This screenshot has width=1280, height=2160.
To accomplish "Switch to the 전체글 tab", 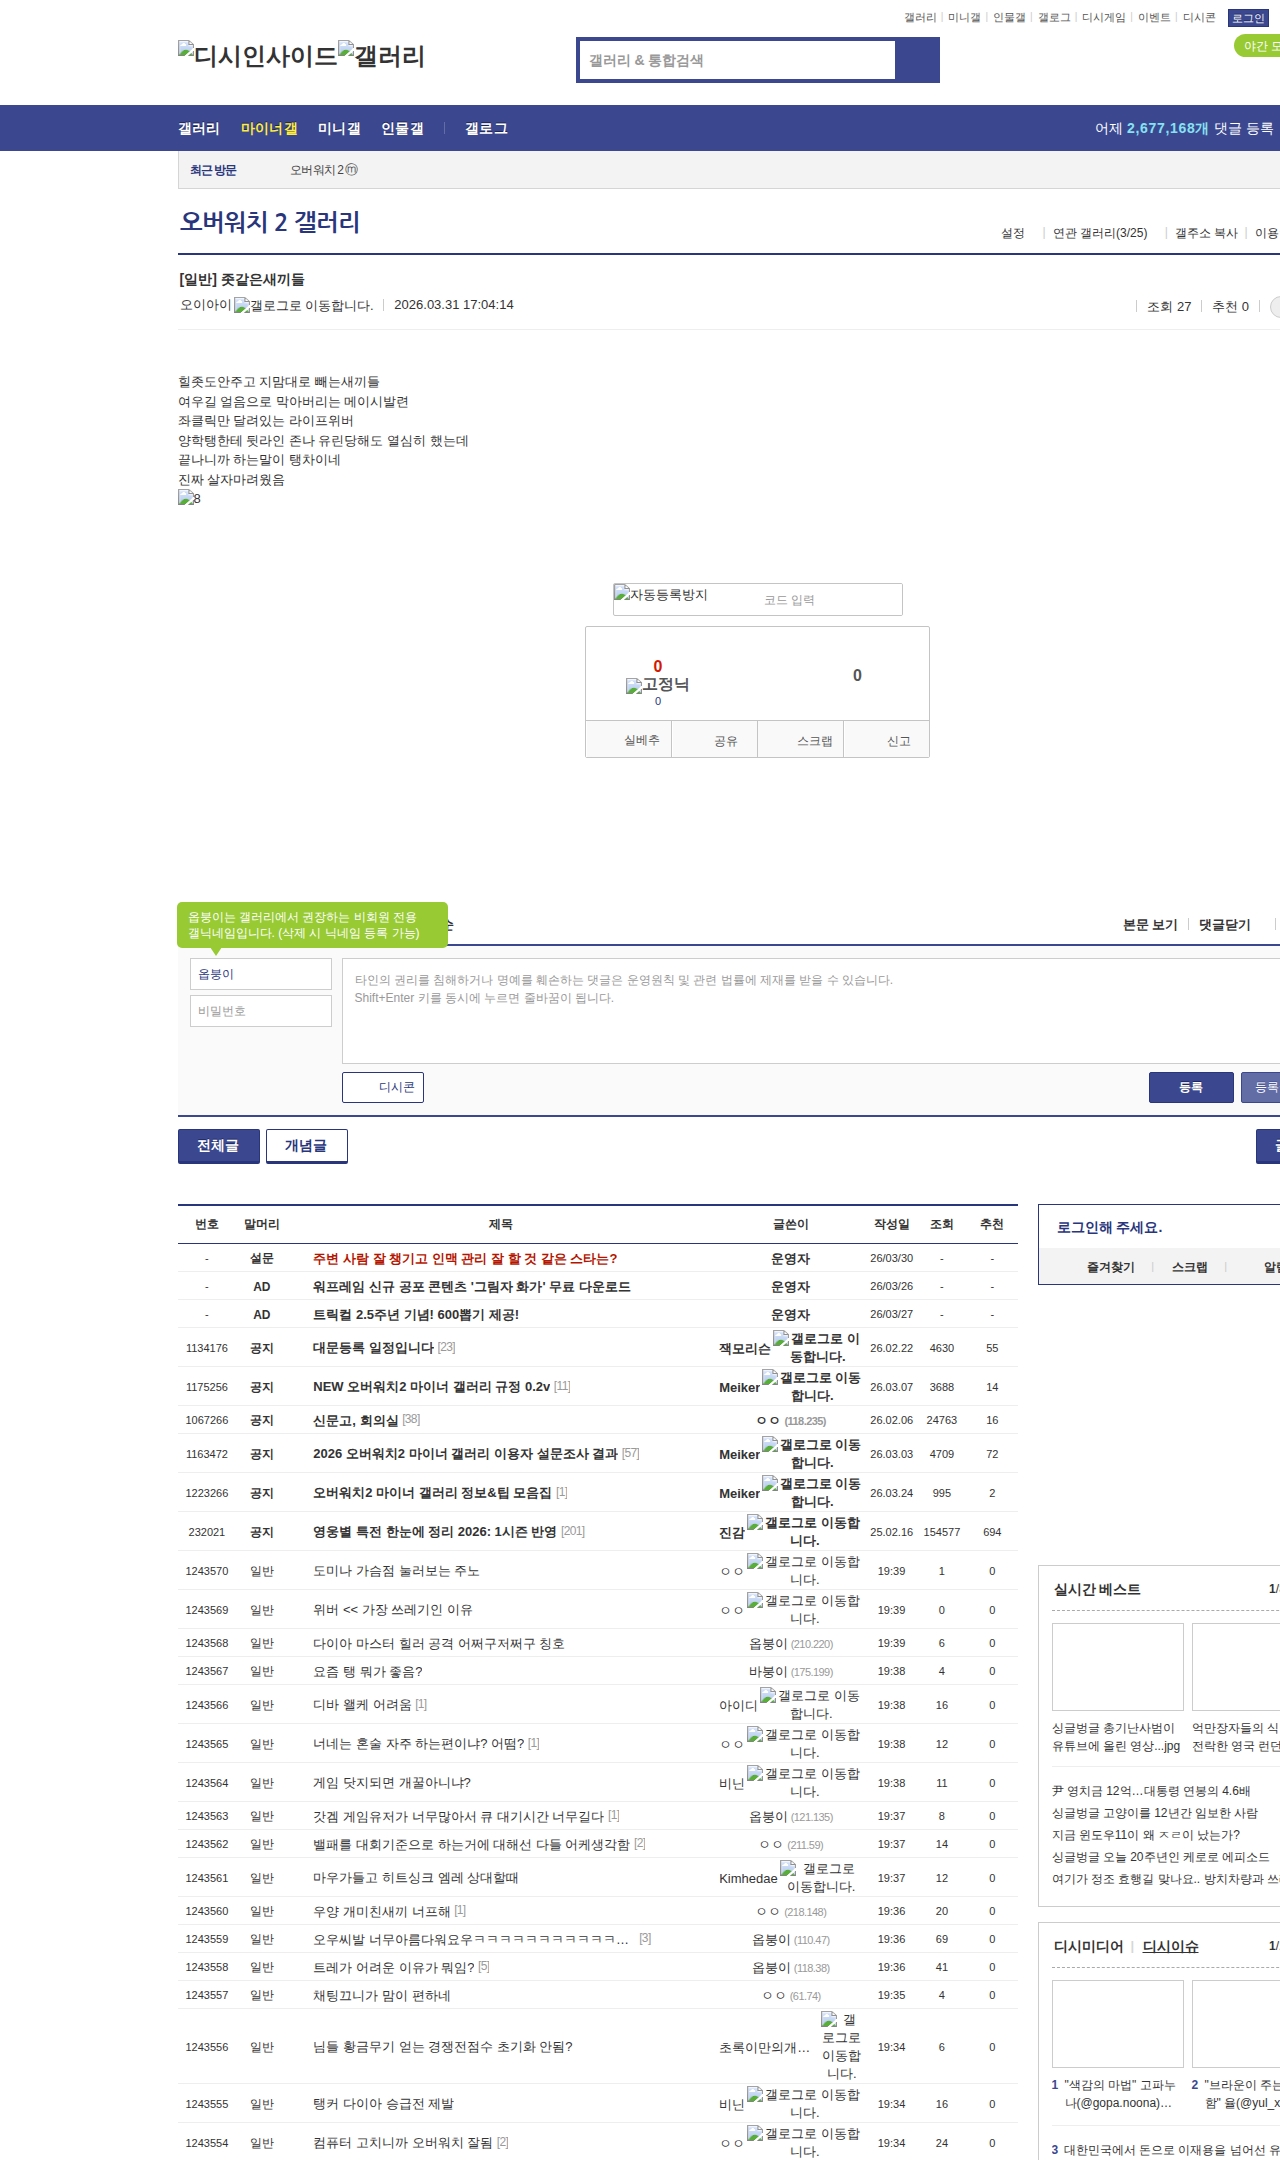I will [x=219, y=1146].
